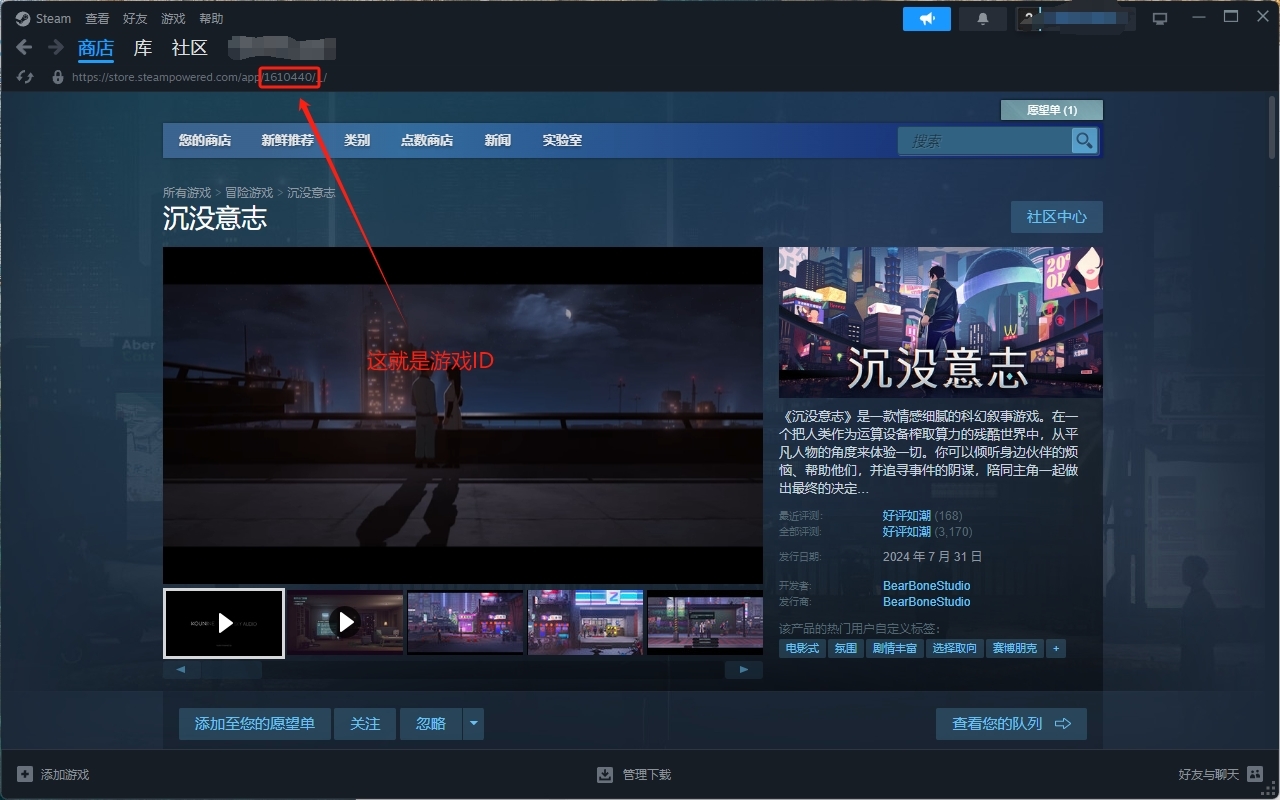Screen dimensions: 1280x800
Task: Click 添加游戏 at bottom left
Action: pyautogui.click(x=65, y=774)
